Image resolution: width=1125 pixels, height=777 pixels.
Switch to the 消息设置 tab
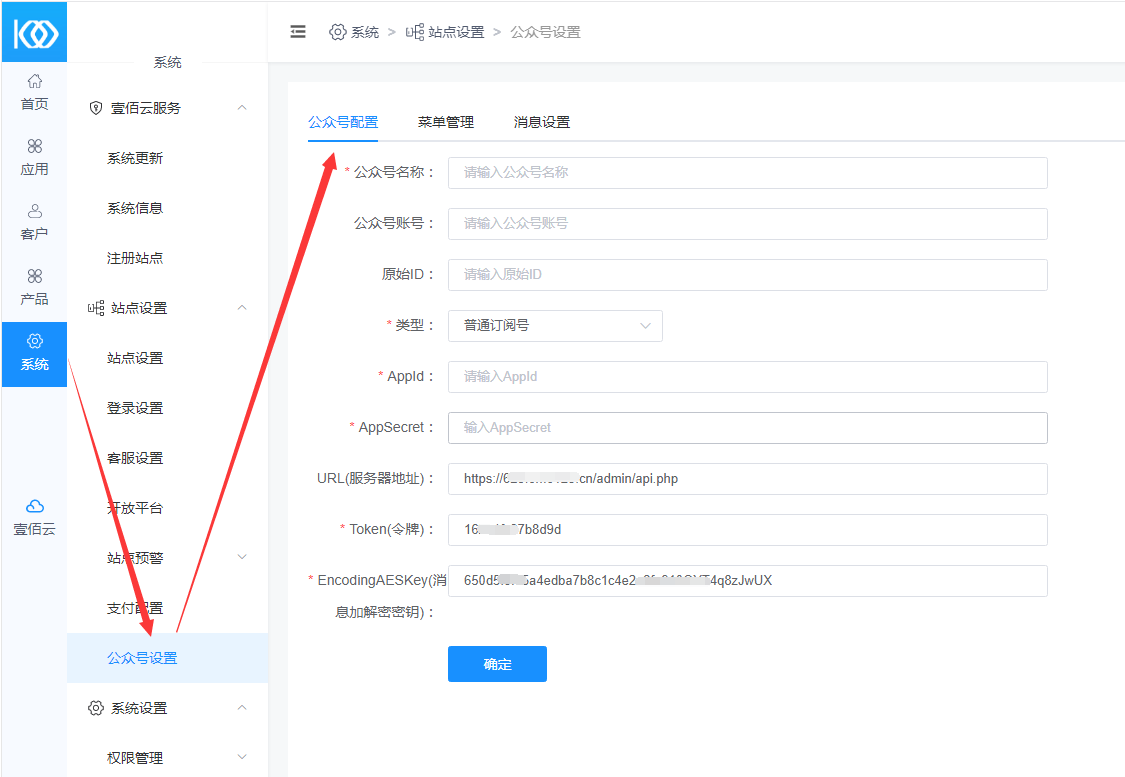pos(542,122)
